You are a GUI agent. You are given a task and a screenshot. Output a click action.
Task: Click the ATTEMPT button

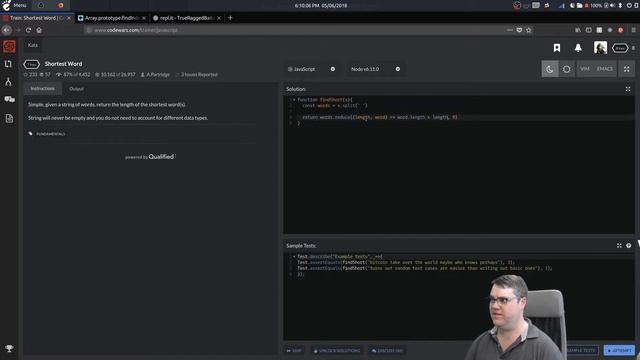tap(619, 350)
